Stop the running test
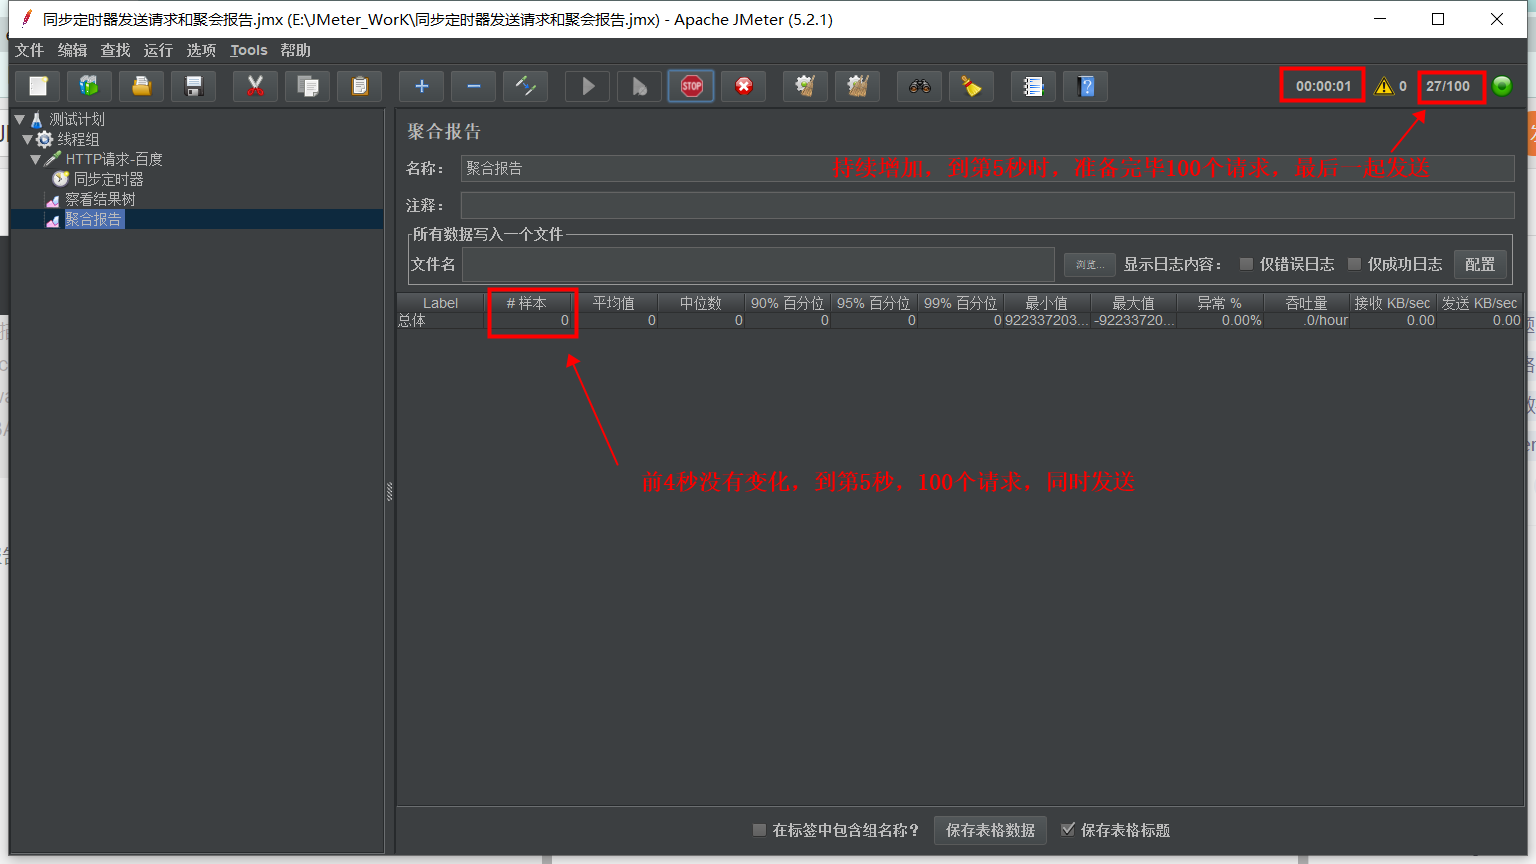1536x864 pixels. tap(691, 86)
